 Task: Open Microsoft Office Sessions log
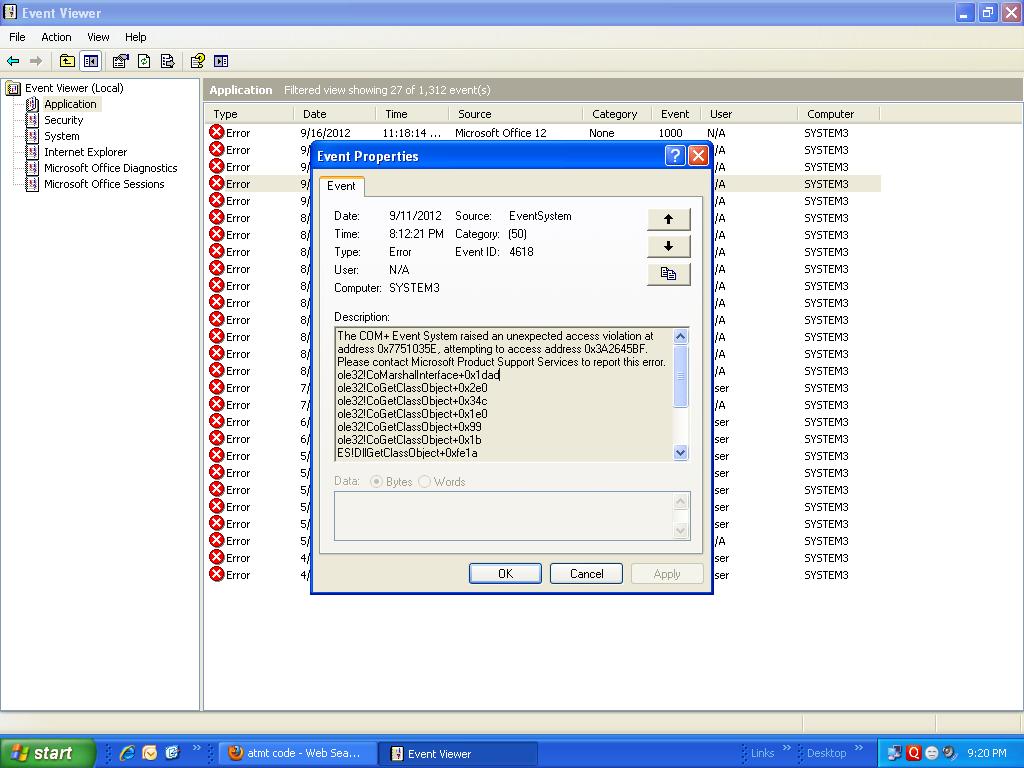click(104, 184)
